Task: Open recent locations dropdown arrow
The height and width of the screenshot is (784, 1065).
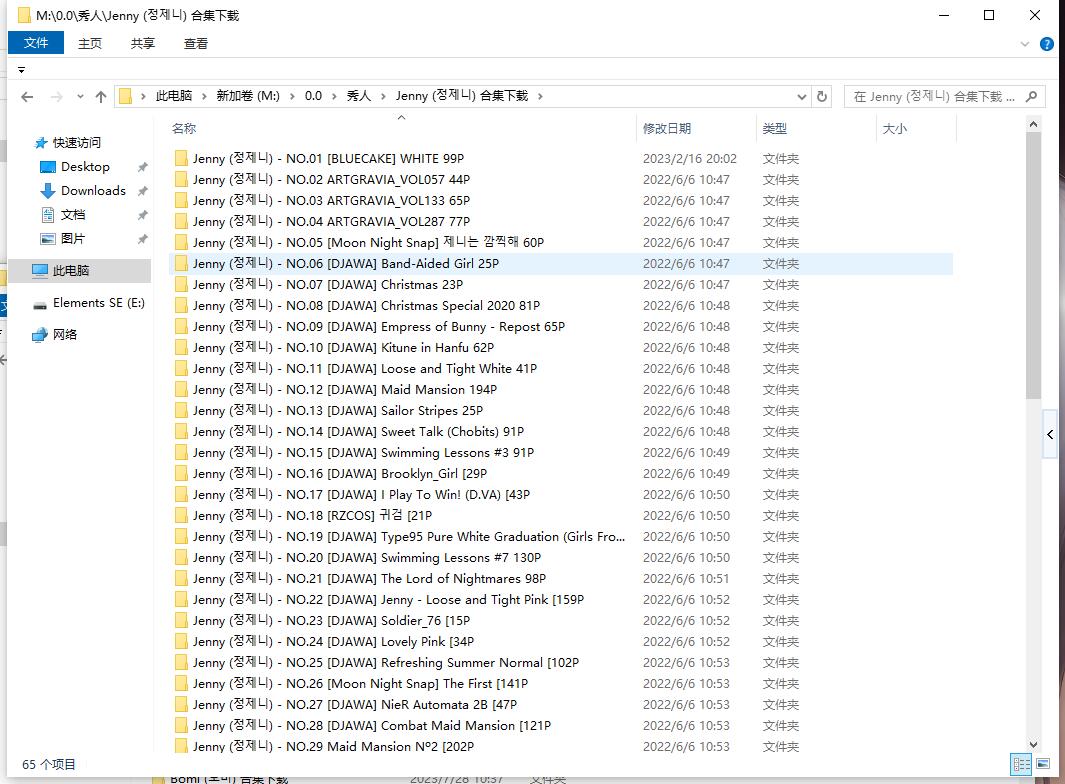Action: click(x=80, y=96)
